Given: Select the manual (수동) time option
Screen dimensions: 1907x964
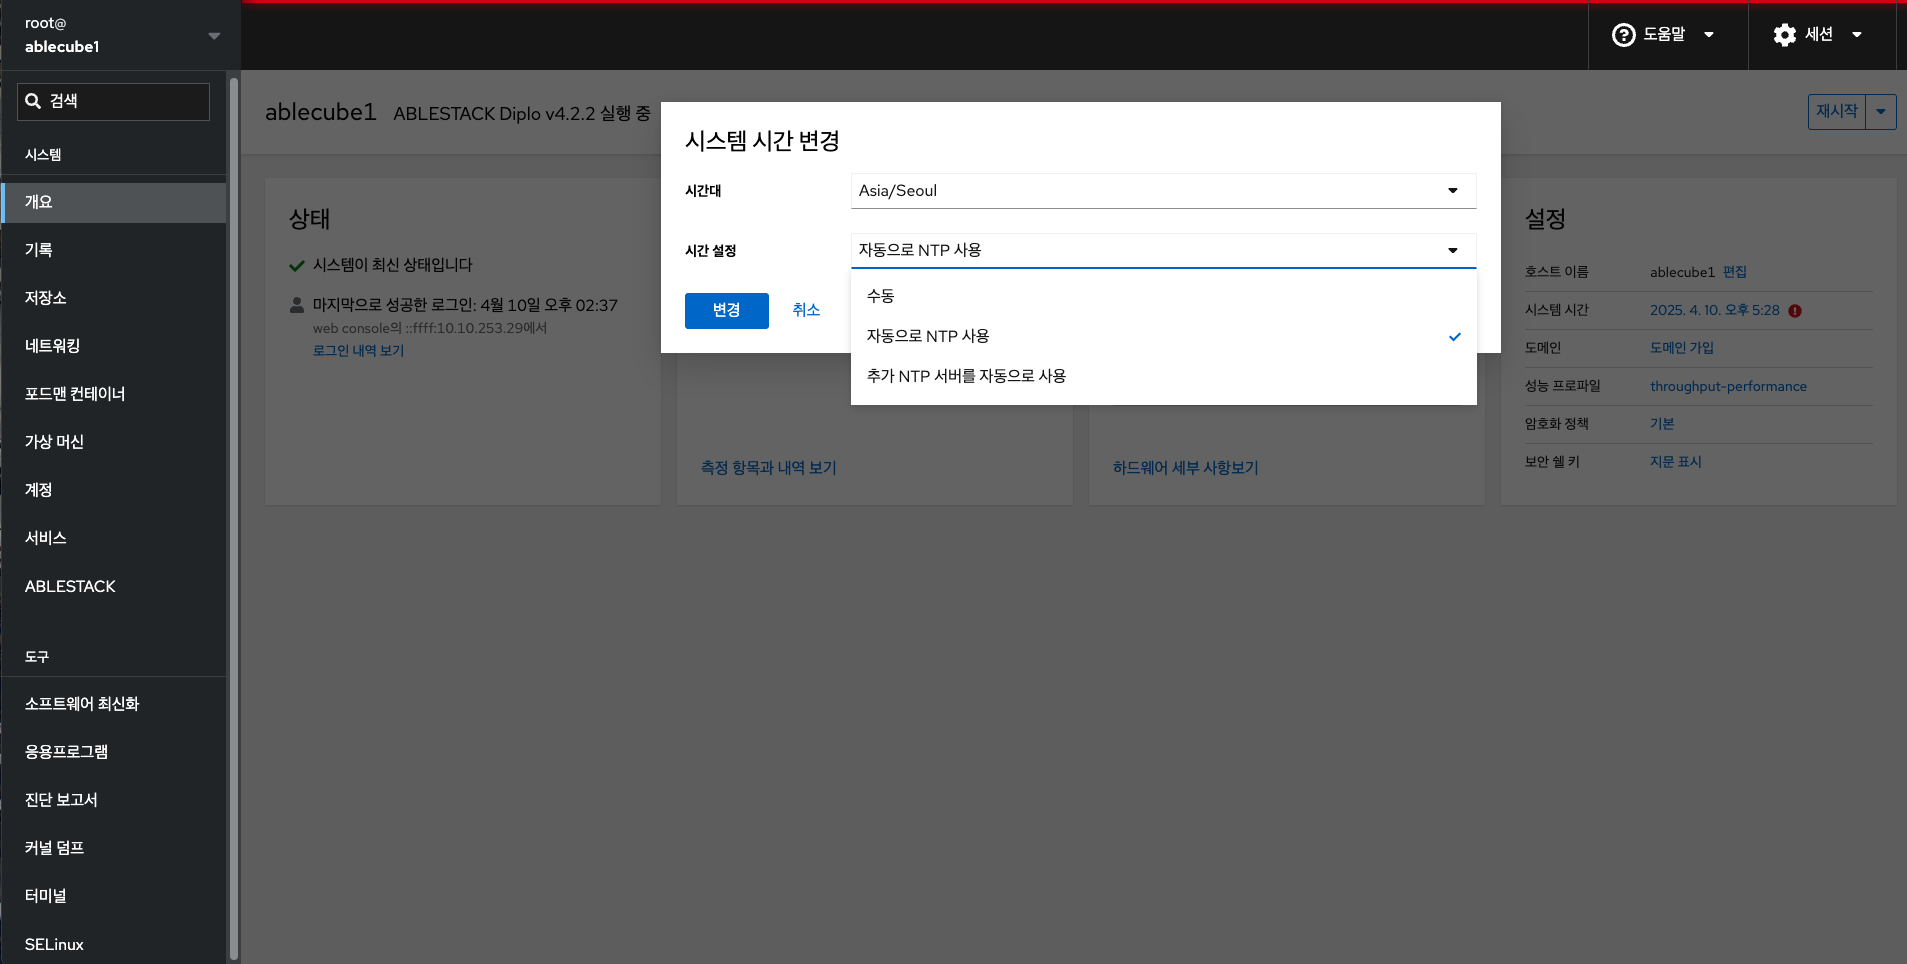Looking at the screenshot, I should [881, 296].
